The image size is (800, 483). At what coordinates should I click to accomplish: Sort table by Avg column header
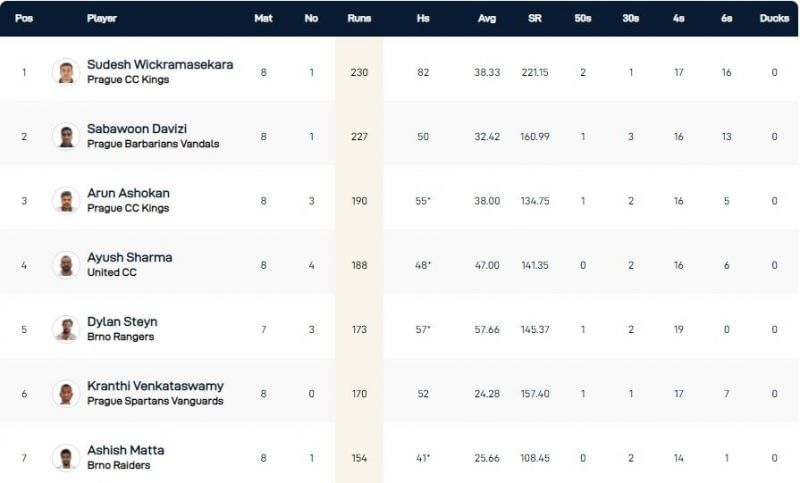tap(487, 18)
